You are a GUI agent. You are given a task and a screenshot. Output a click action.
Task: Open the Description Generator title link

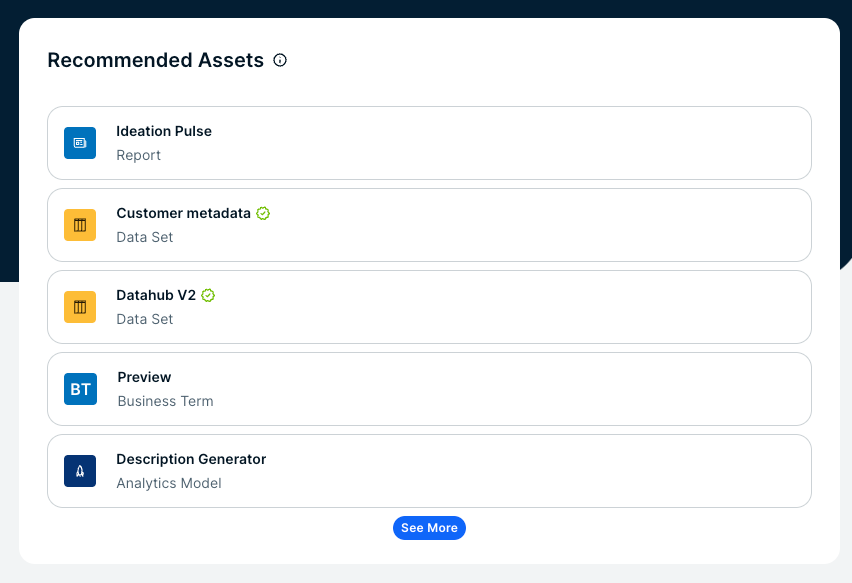(191, 459)
